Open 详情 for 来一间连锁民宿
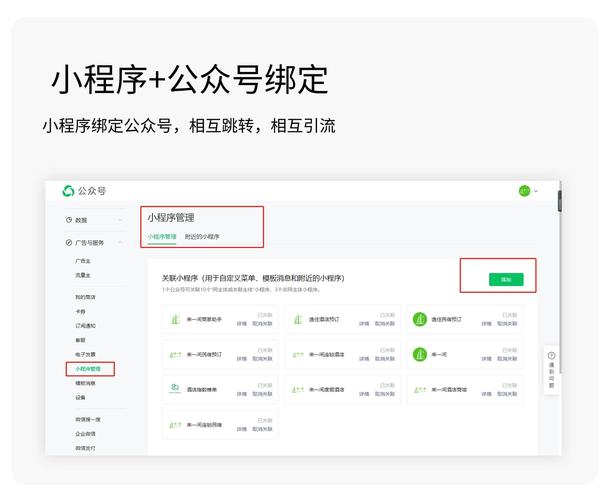 point(242,429)
